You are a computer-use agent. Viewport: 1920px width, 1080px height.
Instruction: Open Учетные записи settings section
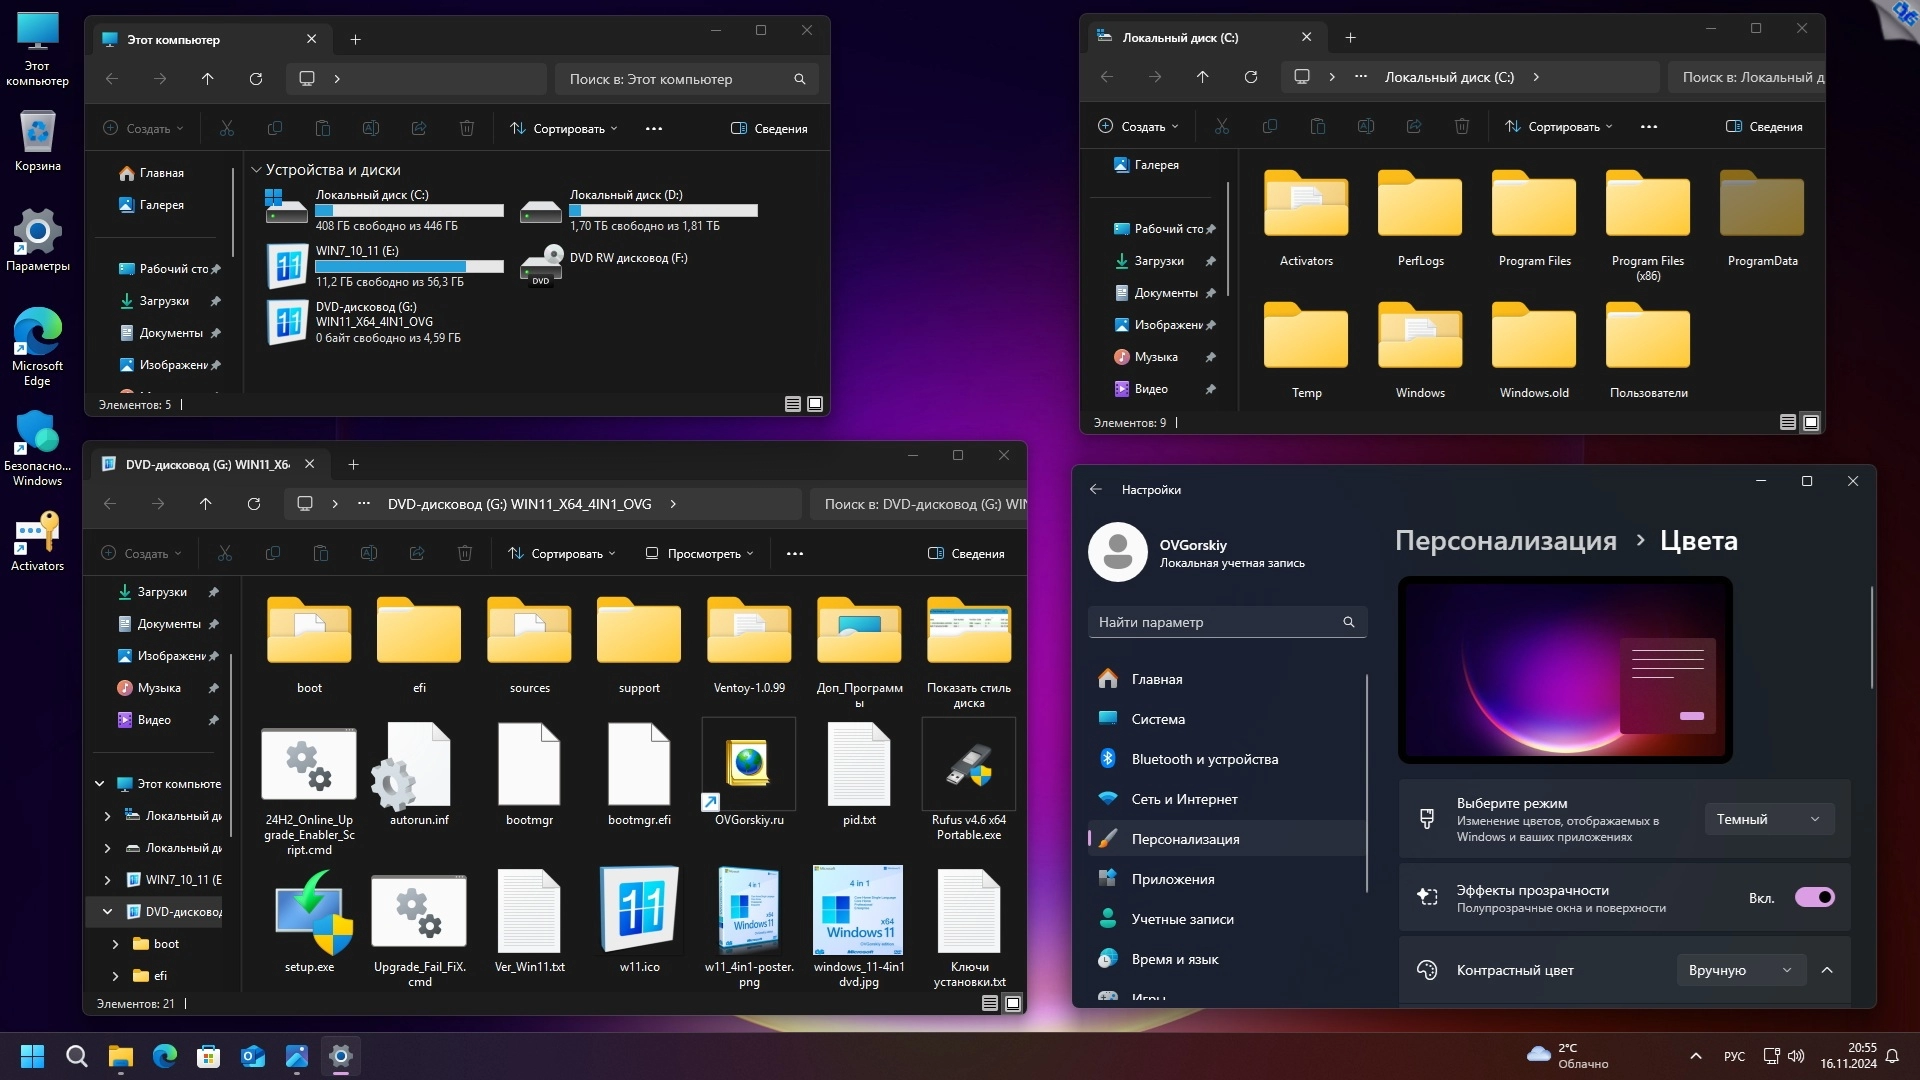(1182, 919)
